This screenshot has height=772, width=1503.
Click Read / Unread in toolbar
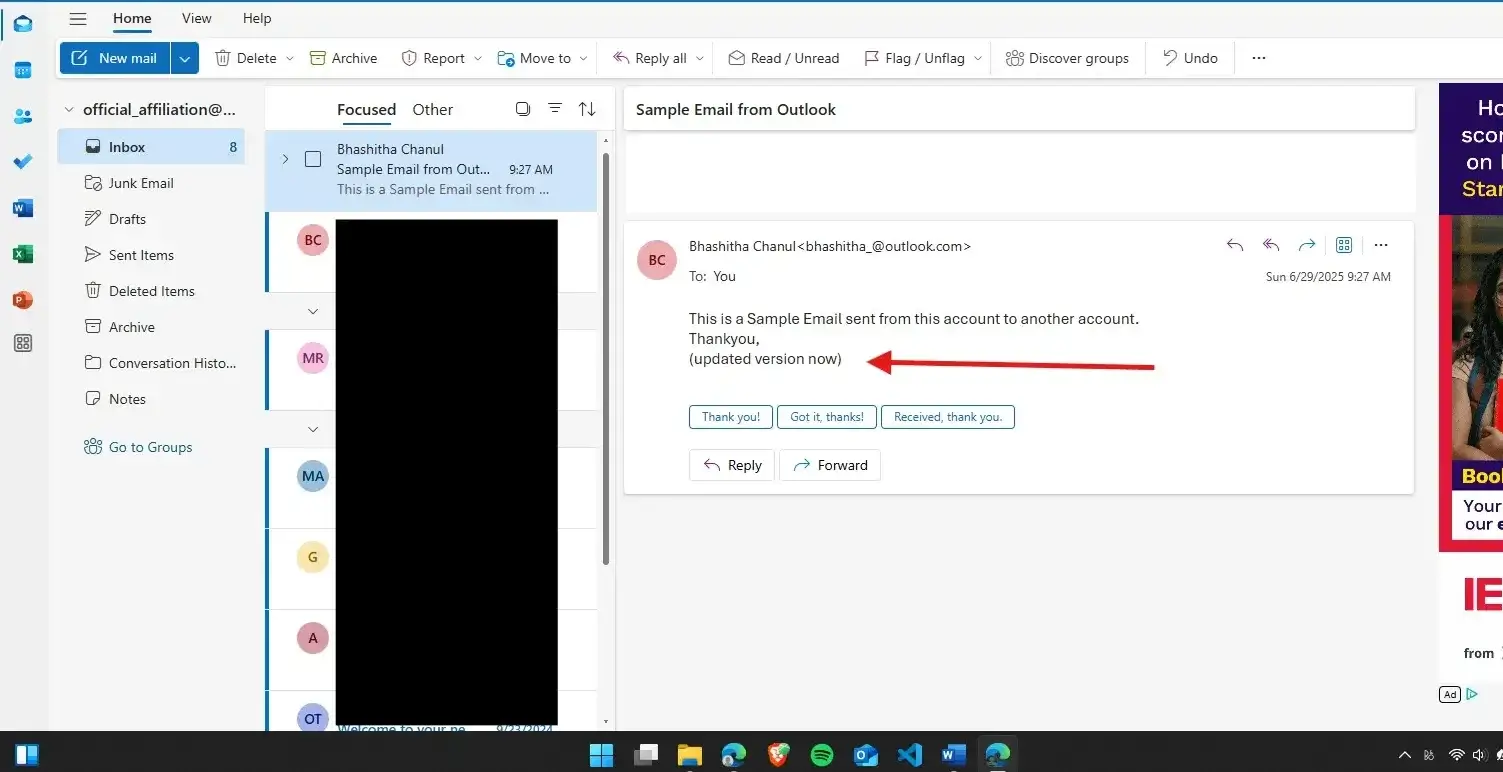pos(784,58)
